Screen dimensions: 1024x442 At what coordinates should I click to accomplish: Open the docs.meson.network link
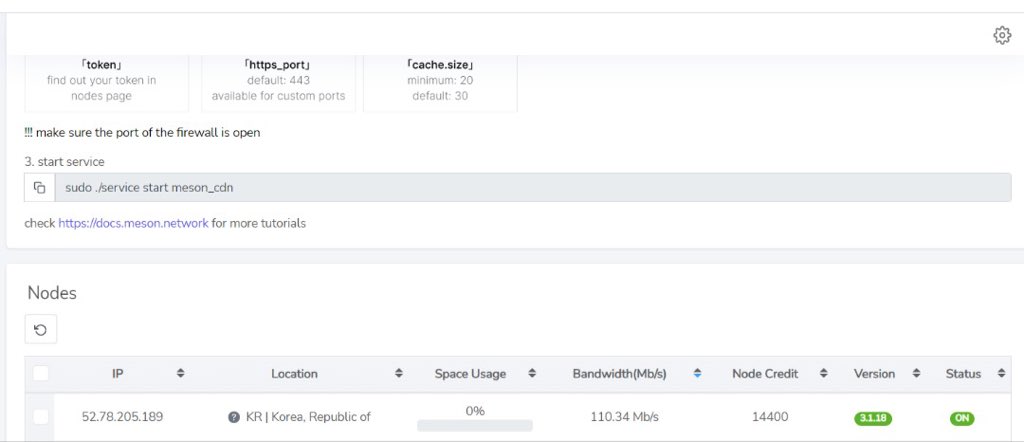(133, 223)
